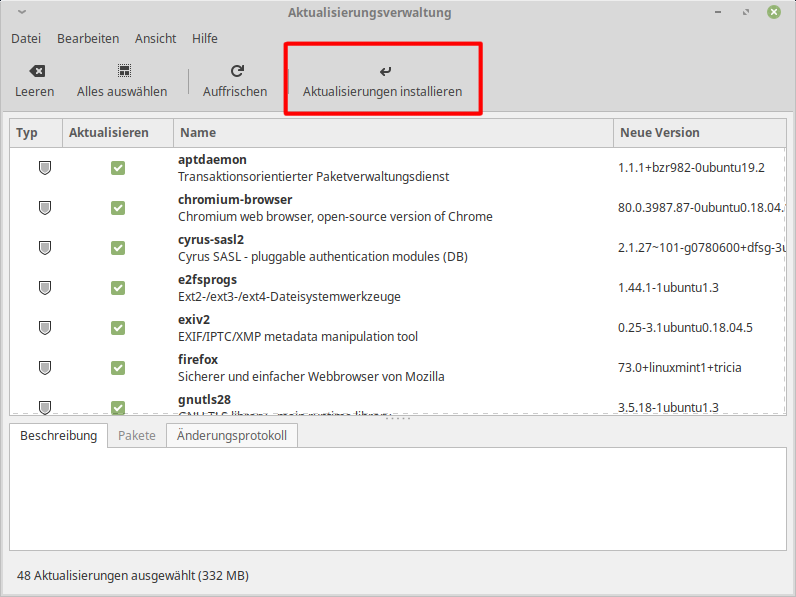Open the Ansicht menu
The height and width of the screenshot is (597, 796).
coord(155,39)
